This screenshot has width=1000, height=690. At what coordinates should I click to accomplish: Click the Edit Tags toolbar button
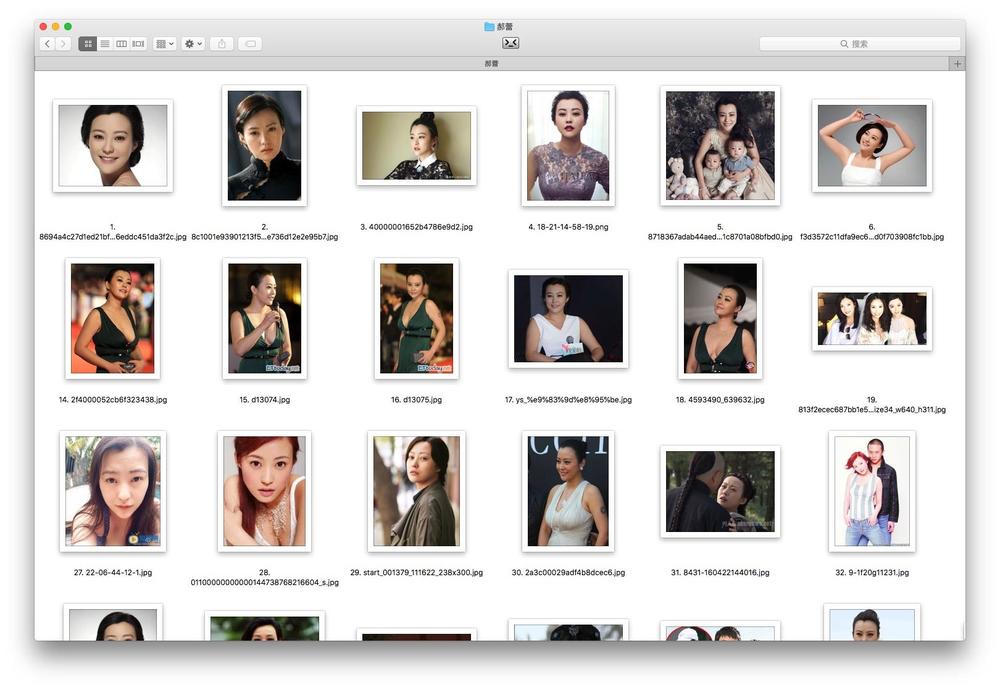point(251,43)
